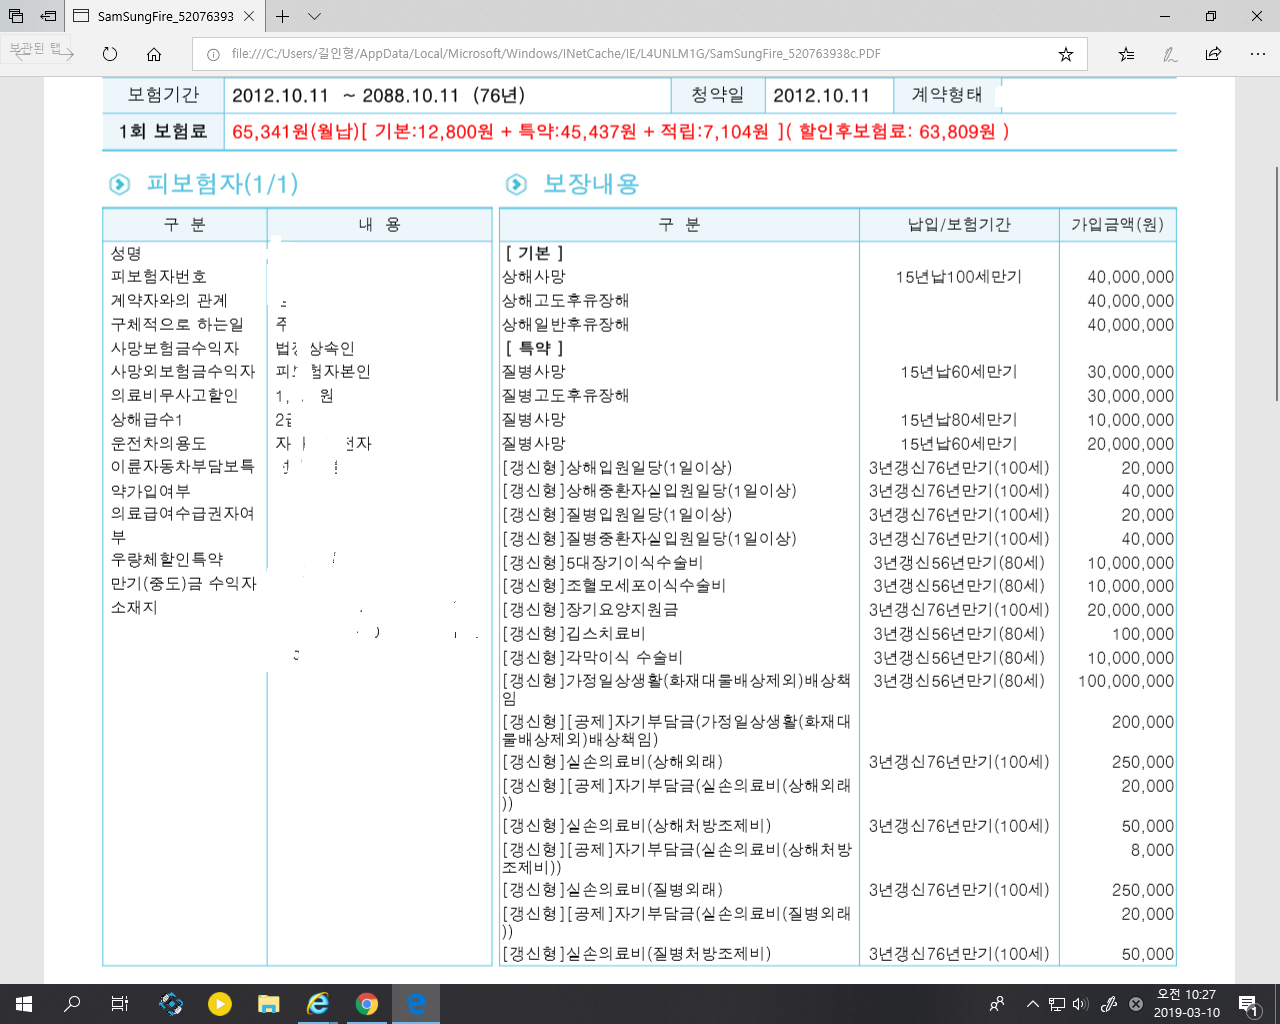The width and height of the screenshot is (1280, 1024).
Task: Select the 계약형태 label cell
Action: pyautogui.click(x=946, y=95)
